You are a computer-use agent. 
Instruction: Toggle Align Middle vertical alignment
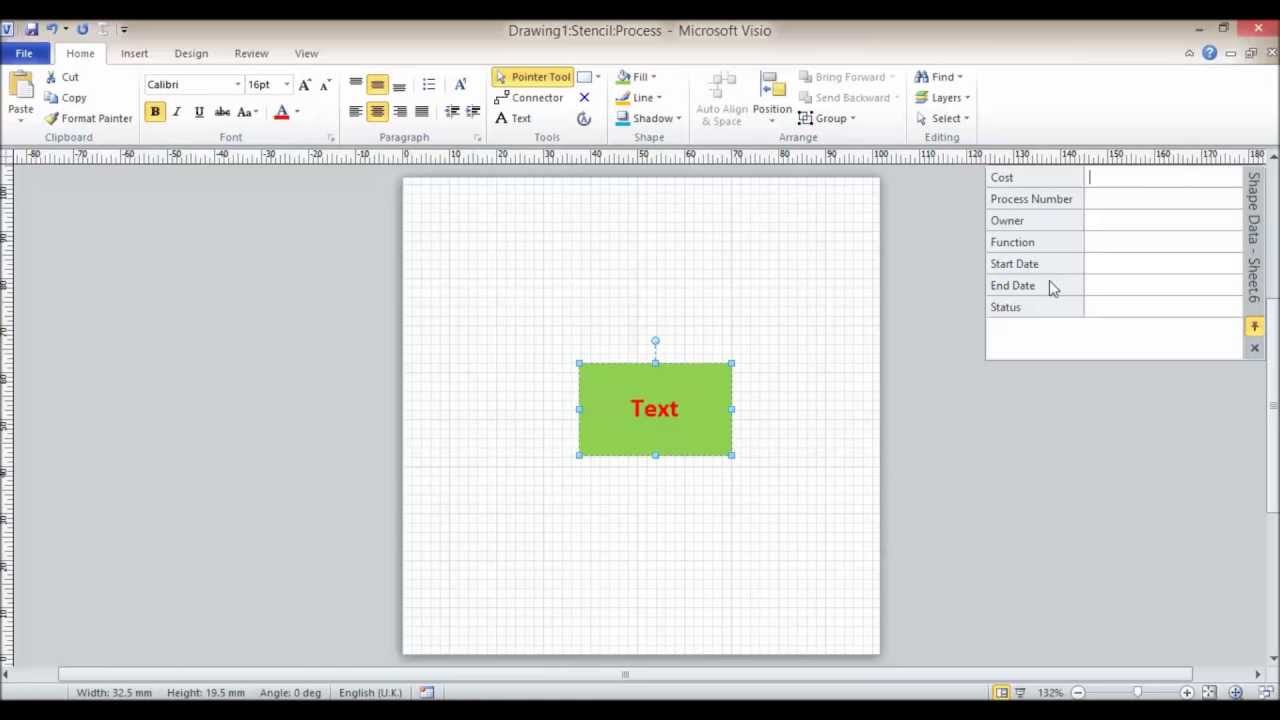[x=377, y=84]
